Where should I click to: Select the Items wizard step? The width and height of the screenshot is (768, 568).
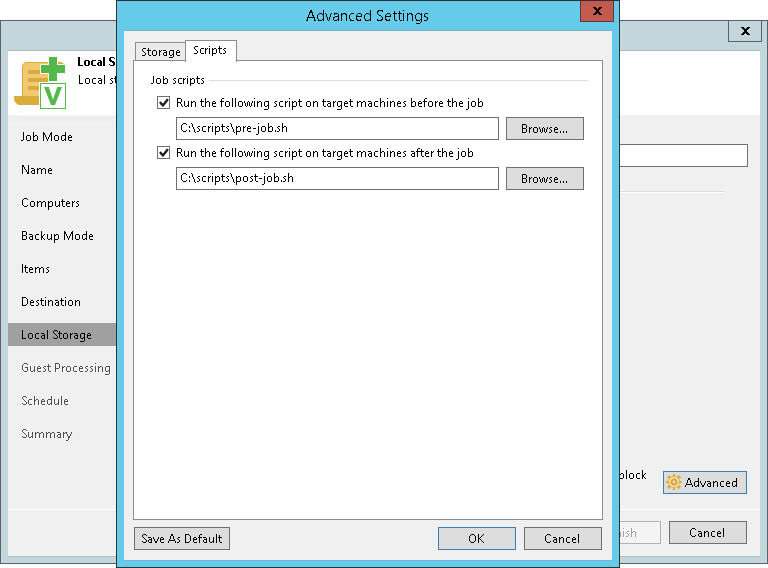coord(35,269)
